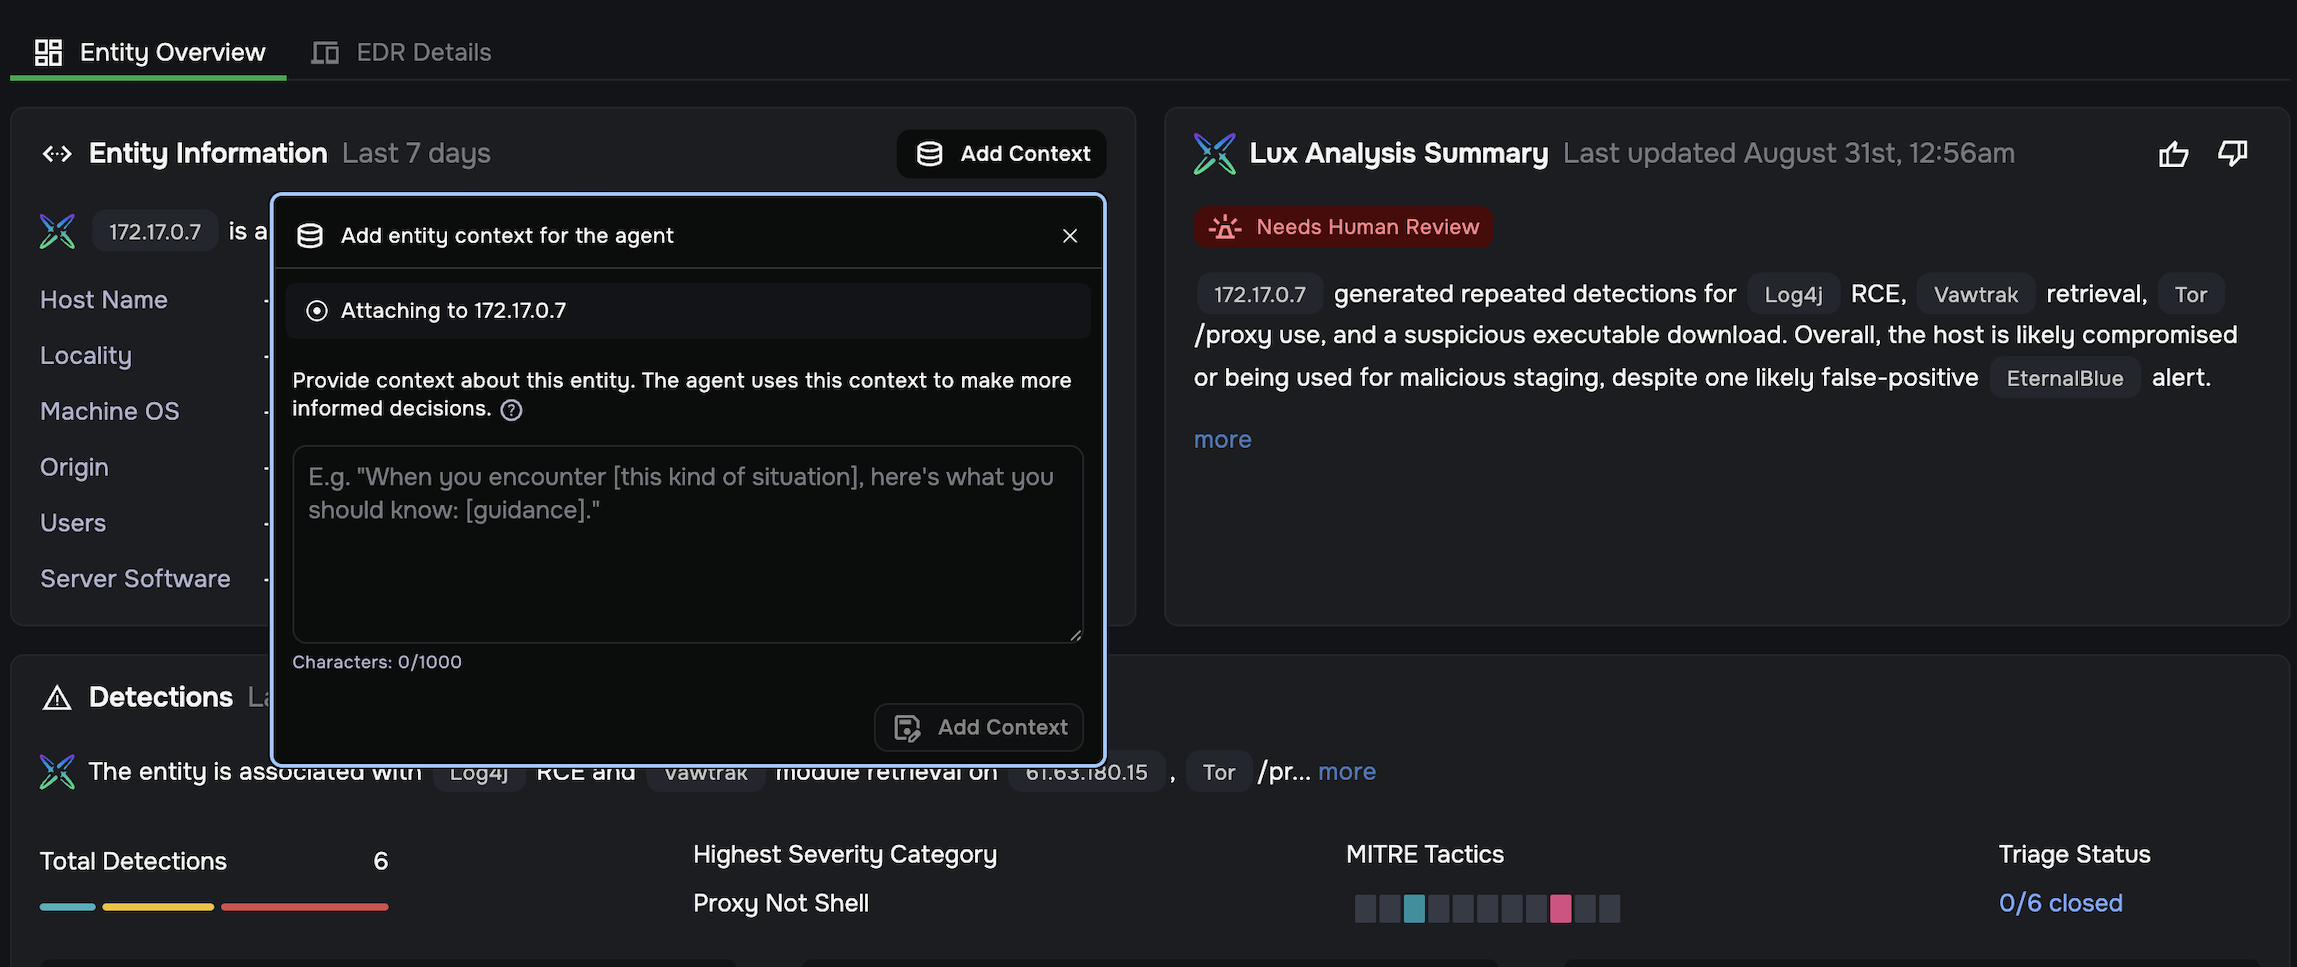Expand detections description with more link
The width and height of the screenshot is (2297, 967).
pyautogui.click(x=1347, y=772)
